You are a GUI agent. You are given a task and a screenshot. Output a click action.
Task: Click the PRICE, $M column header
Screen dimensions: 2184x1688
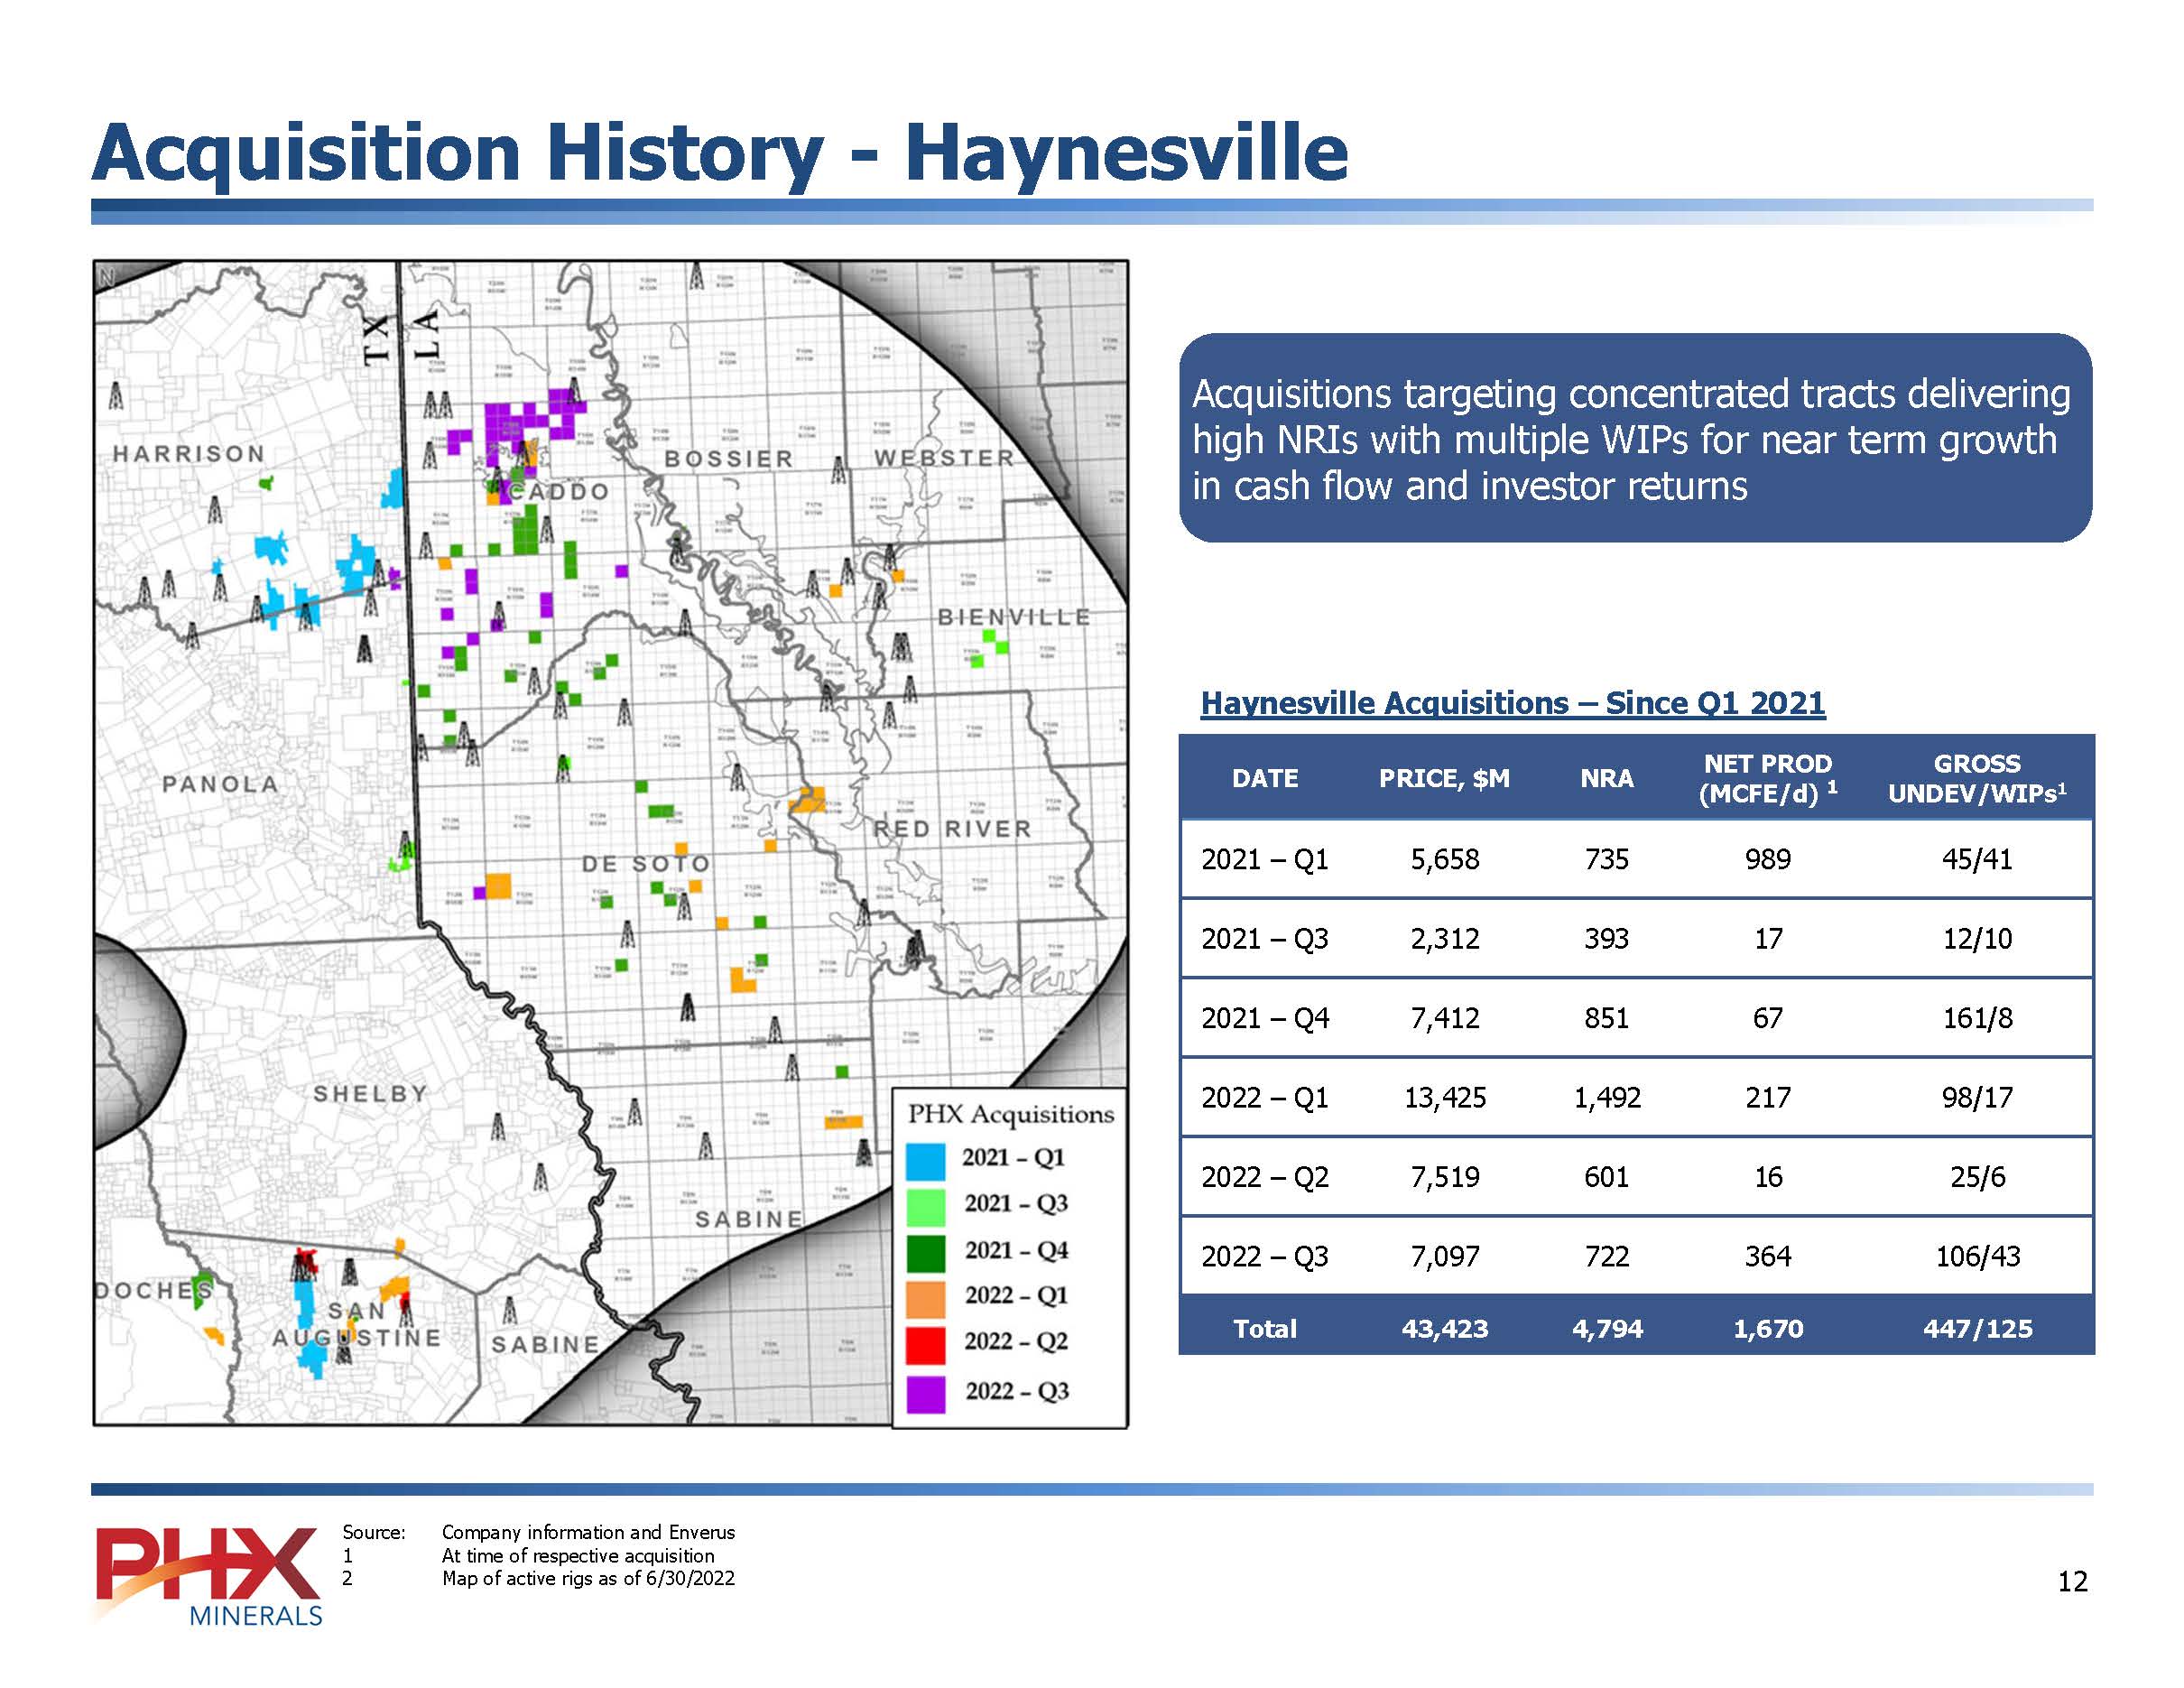(1444, 778)
